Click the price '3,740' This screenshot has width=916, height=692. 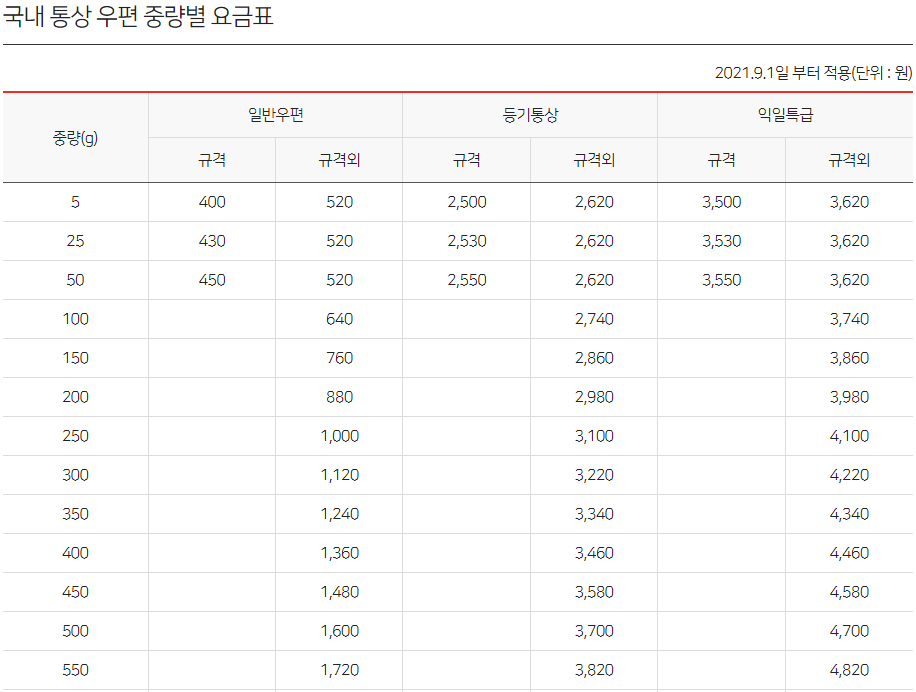tap(849, 319)
